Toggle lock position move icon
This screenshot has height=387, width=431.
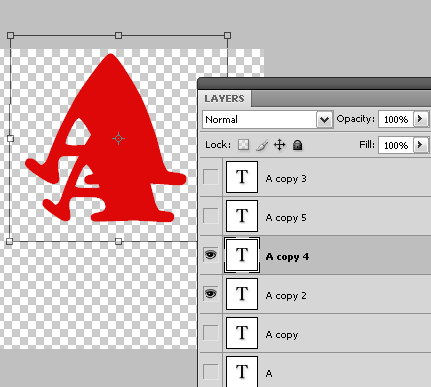click(x=279, y=145)
